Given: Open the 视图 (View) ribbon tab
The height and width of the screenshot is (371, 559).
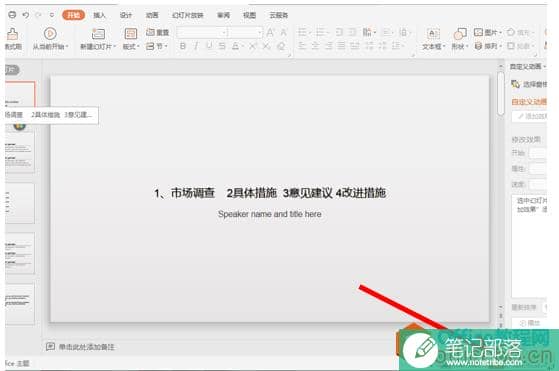Looking at the screenshot, I should [250, 15].
